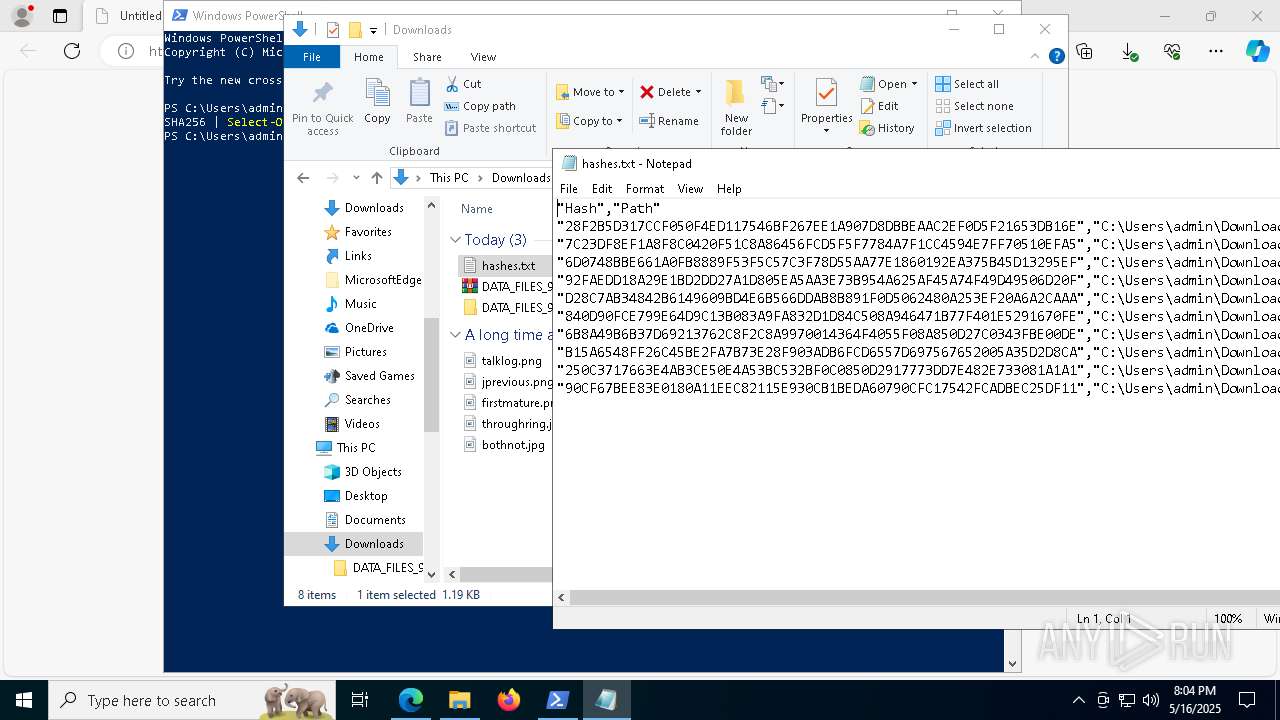Screen dimensions: 1280x720
Task: Open Documents in navigation pane
Action: point(374,520)
